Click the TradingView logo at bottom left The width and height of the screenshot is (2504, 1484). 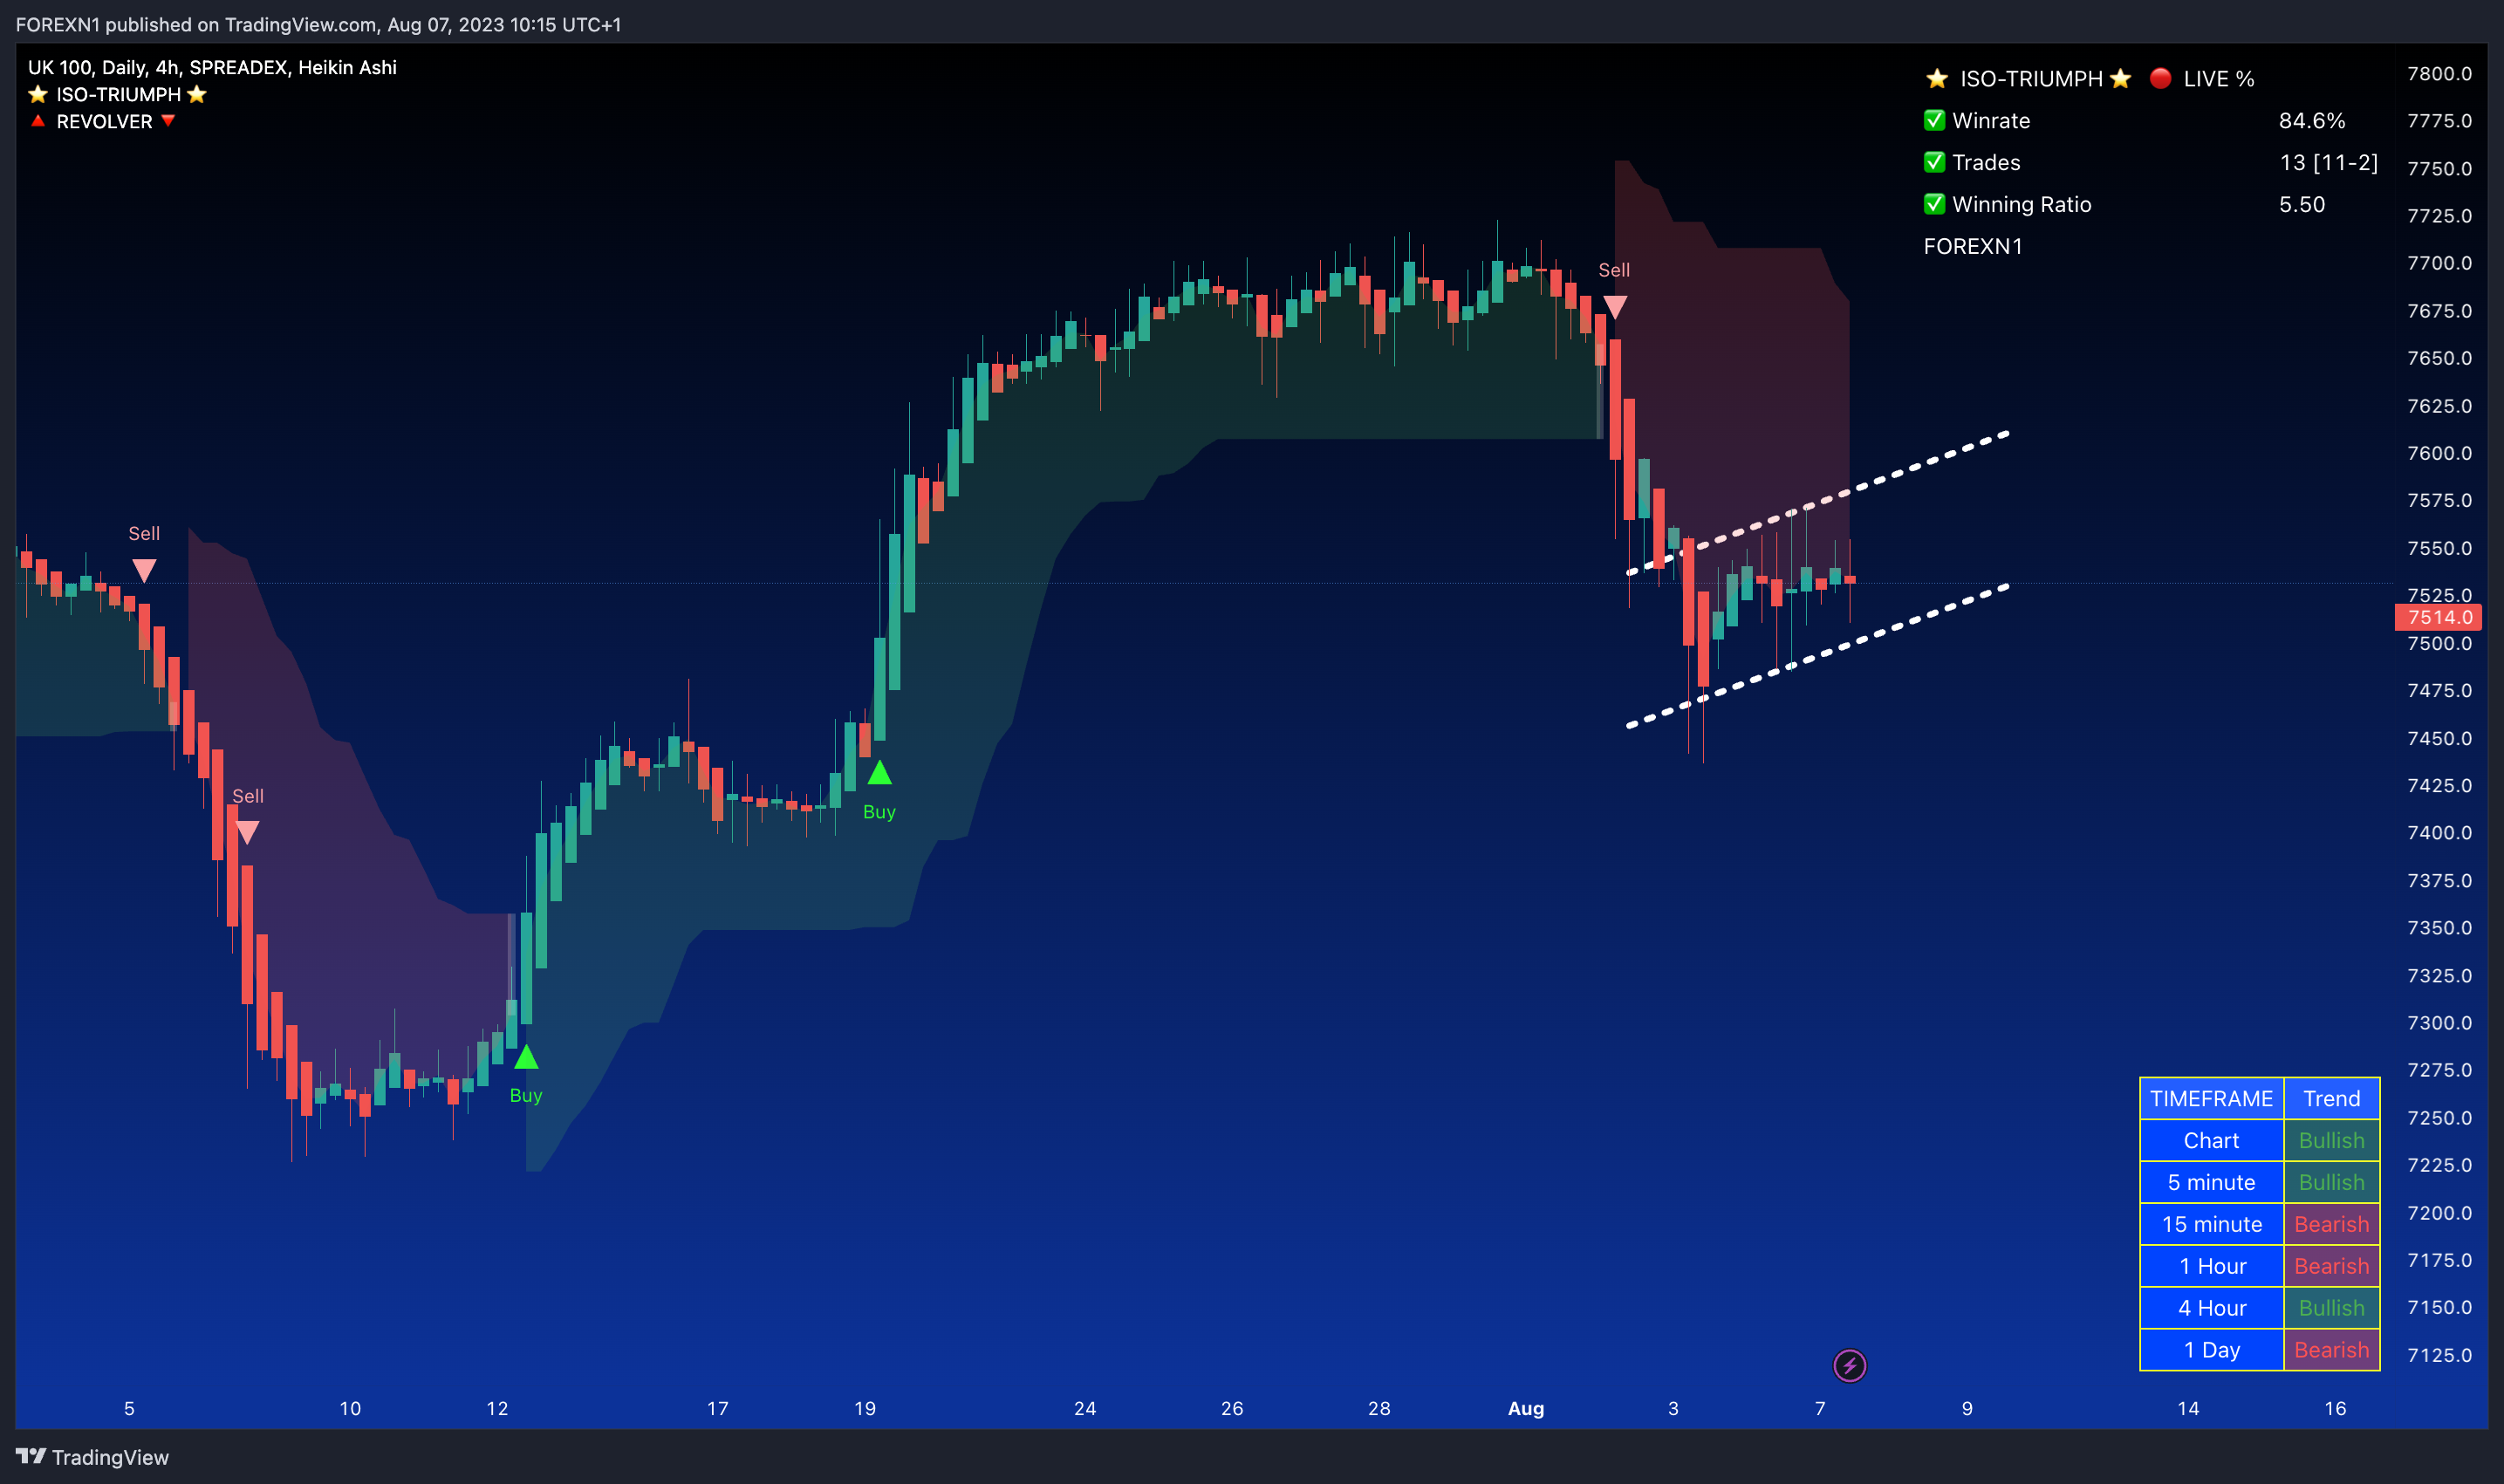click(x=31, y=1456)
